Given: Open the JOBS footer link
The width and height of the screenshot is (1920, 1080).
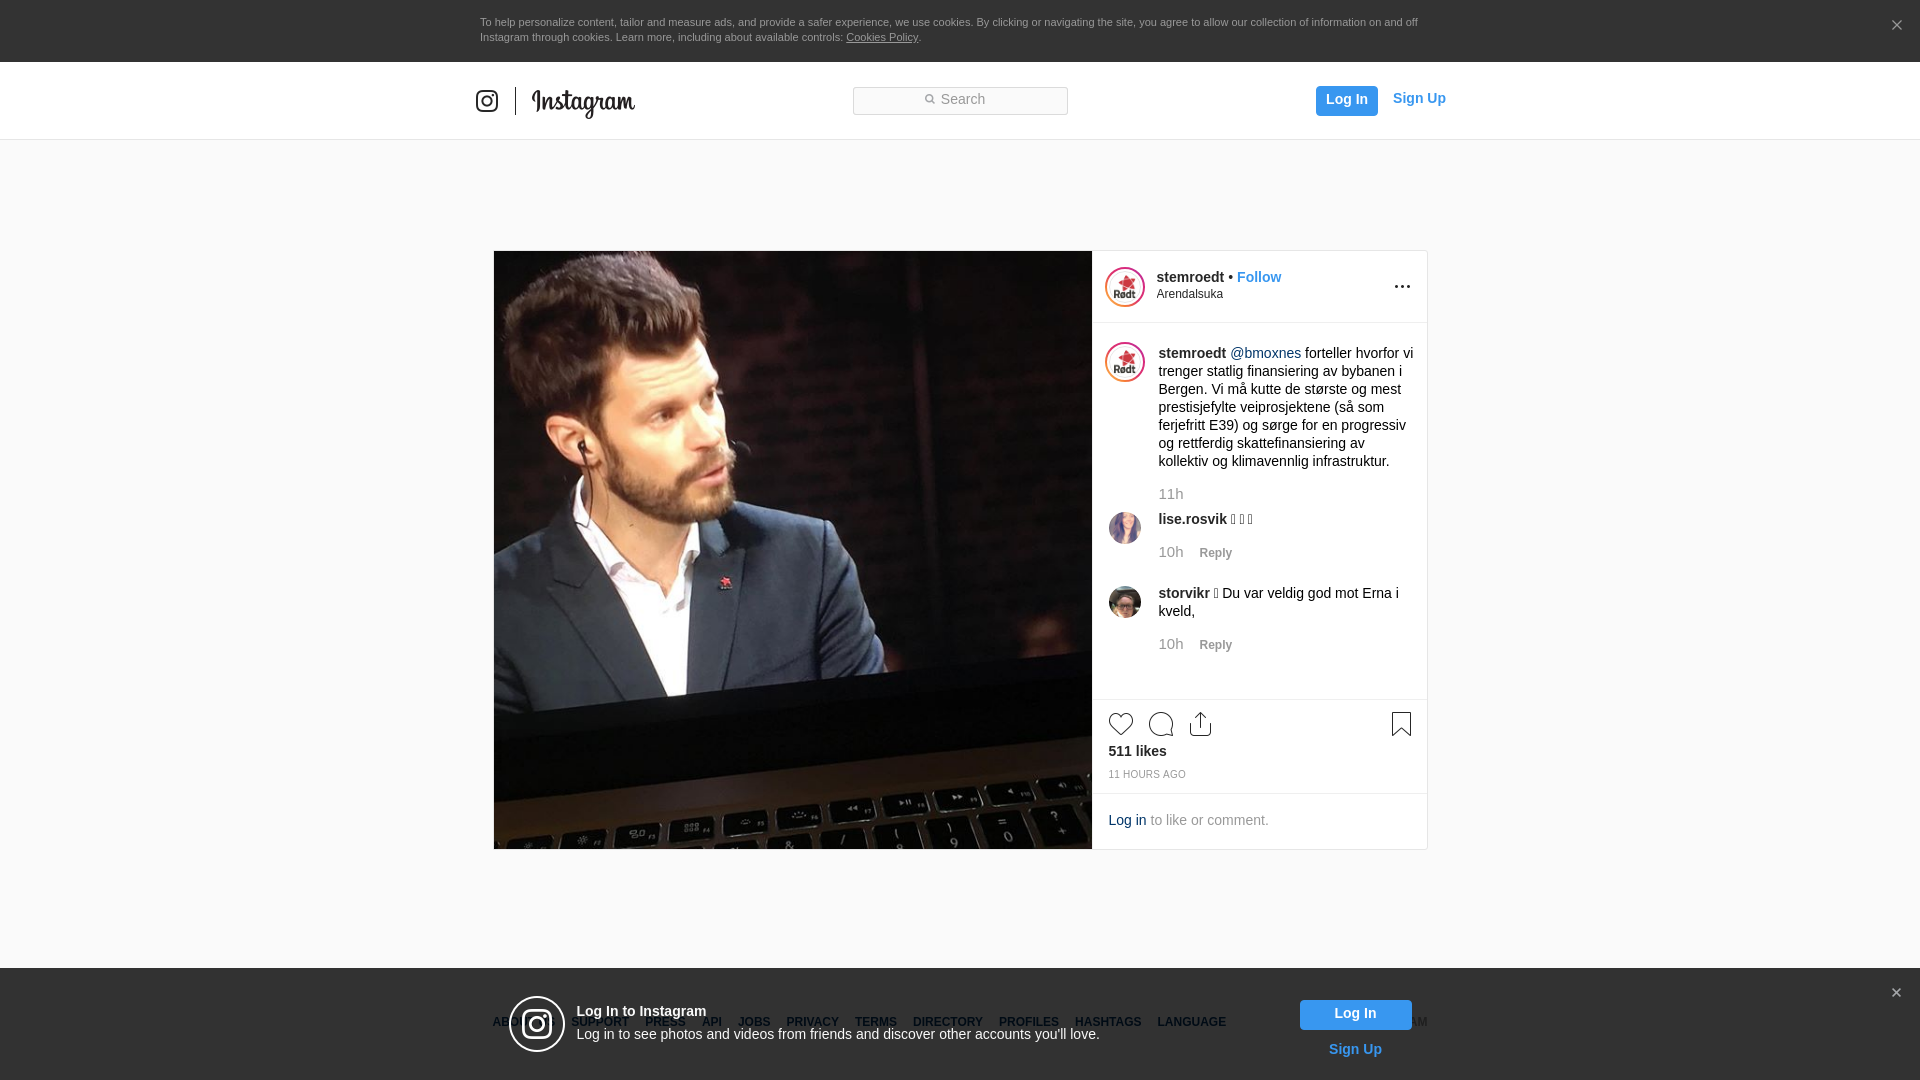Looking at the screenshot, I should click(x=754, y=1022).
